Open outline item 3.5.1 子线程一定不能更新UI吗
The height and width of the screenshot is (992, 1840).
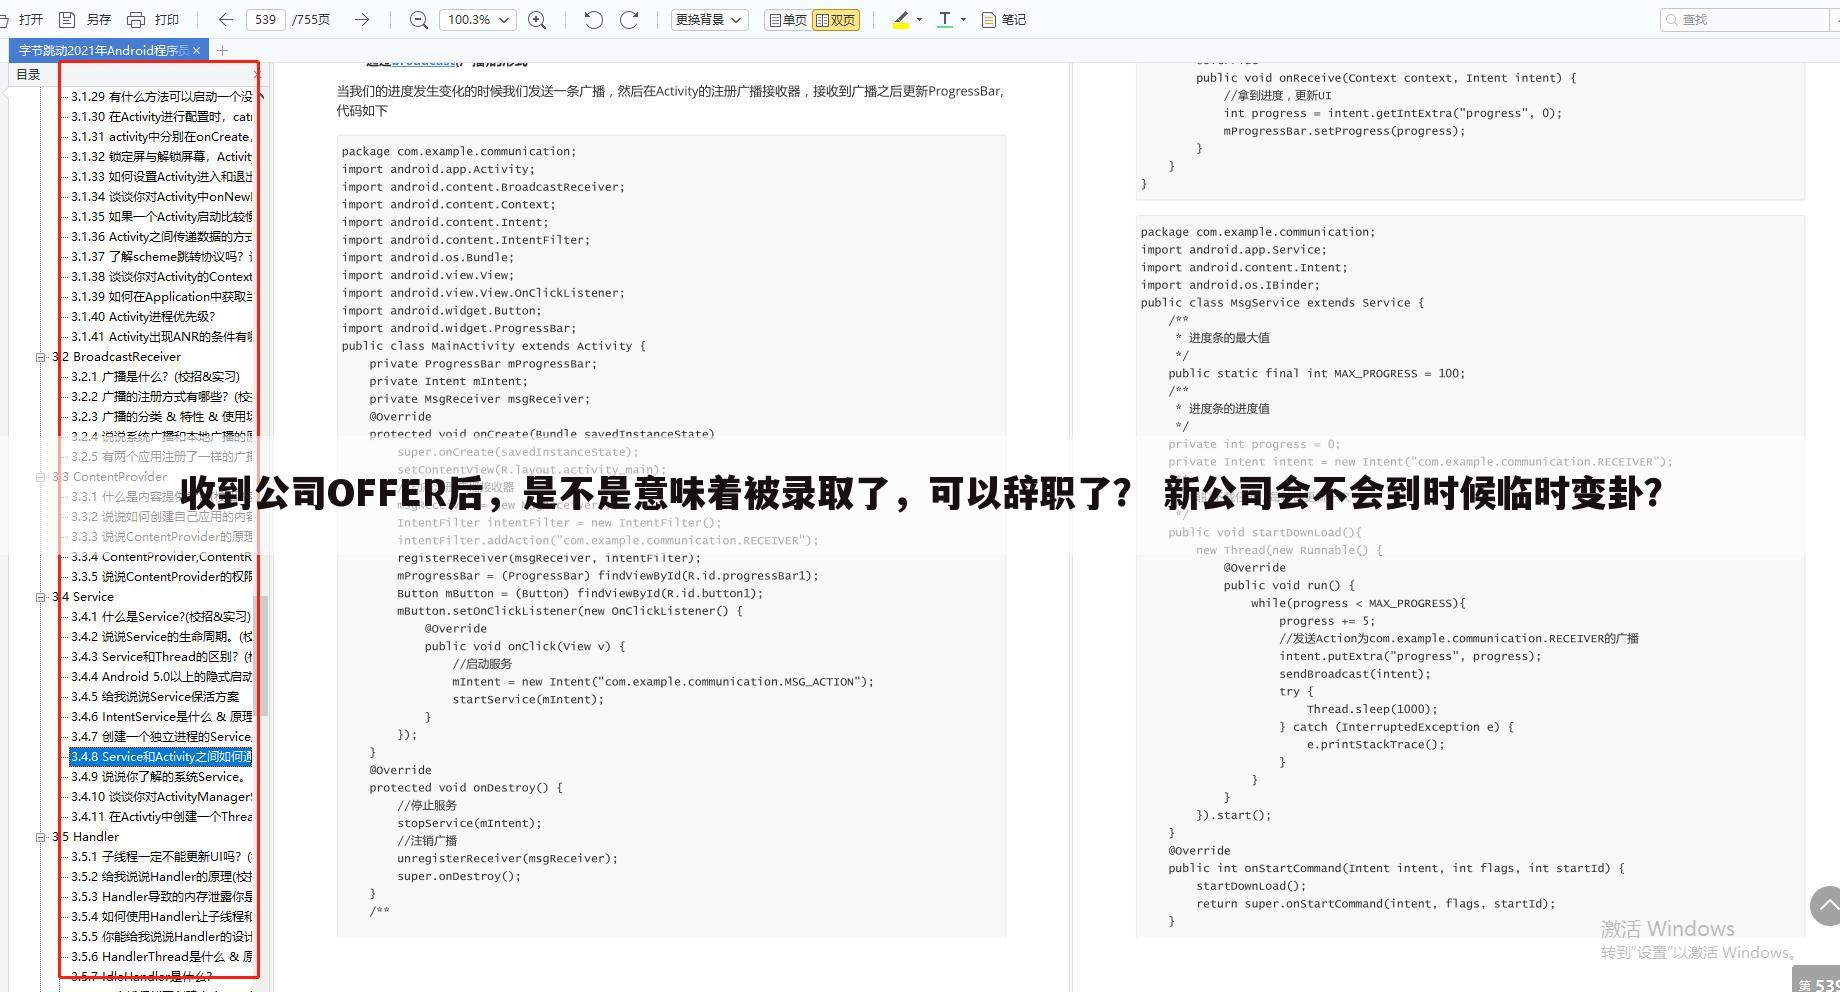pos(161,857)
